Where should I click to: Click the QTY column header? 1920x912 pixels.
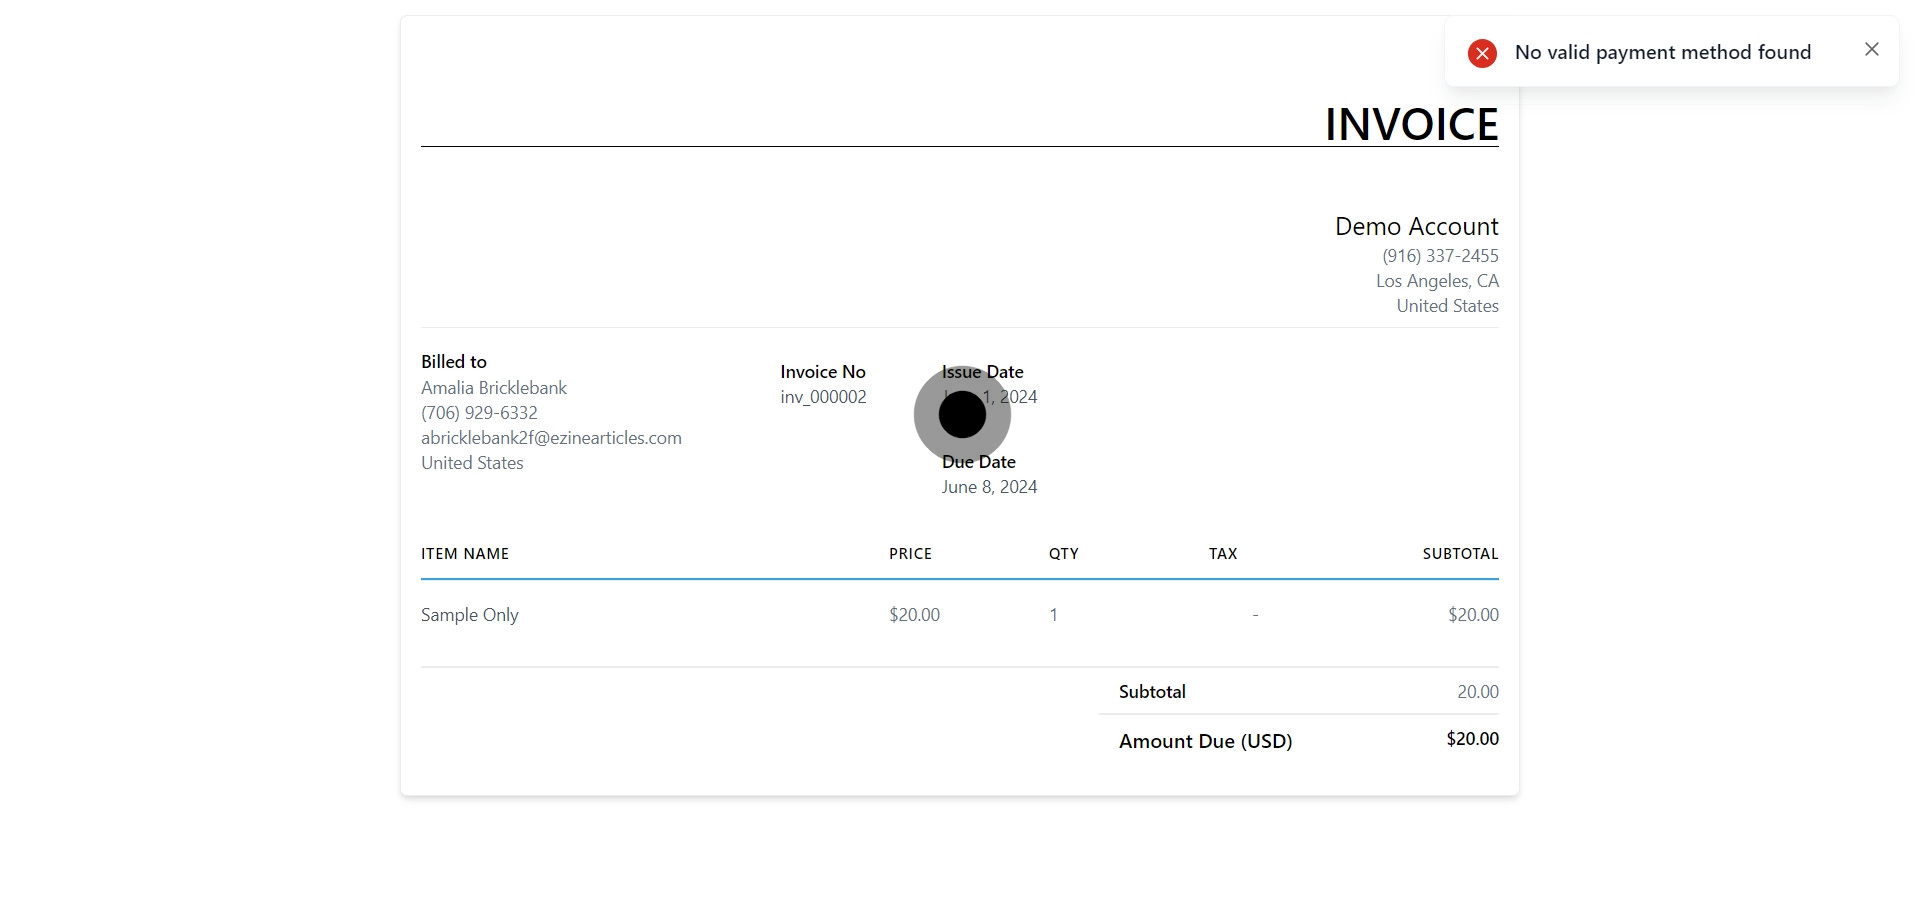coord(1063,554)
